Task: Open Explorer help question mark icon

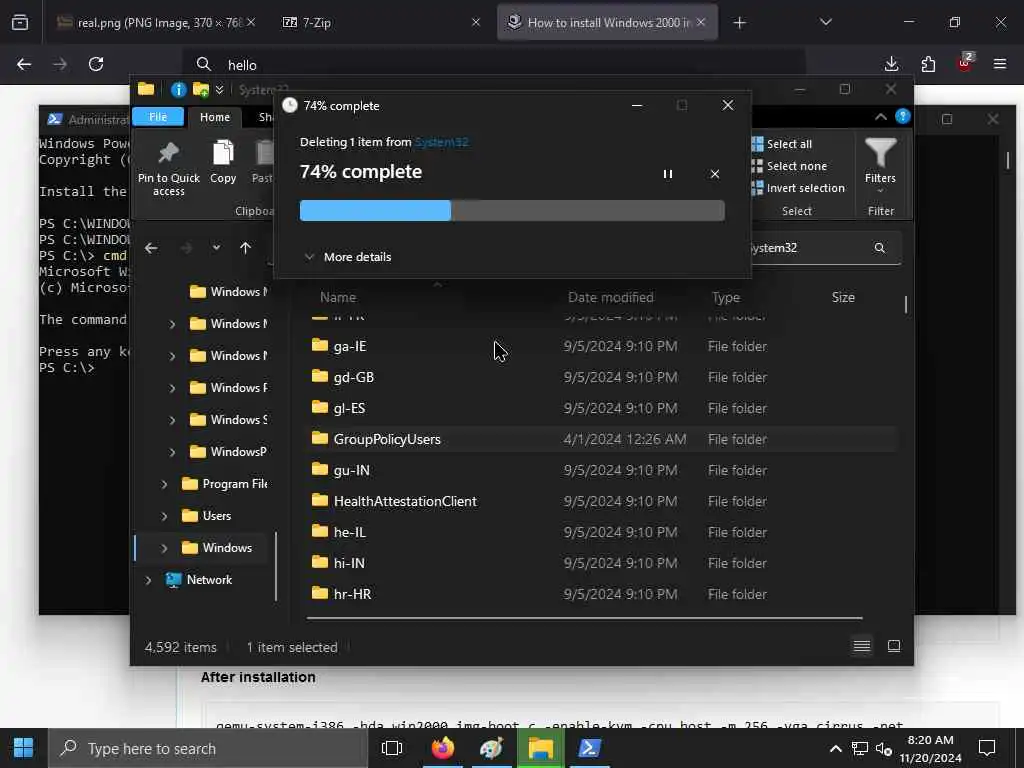Action: 903,116
